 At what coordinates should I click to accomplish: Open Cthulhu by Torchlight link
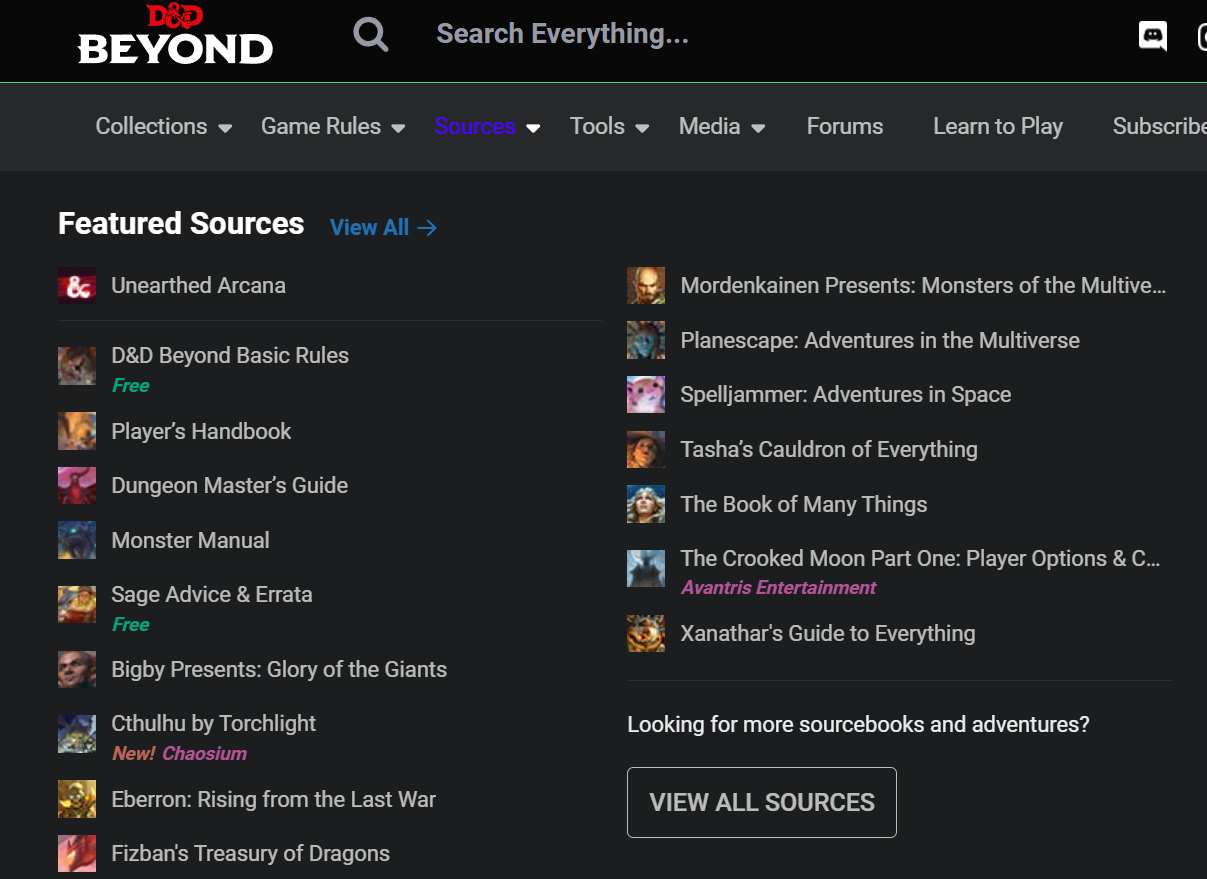point(213,723)
